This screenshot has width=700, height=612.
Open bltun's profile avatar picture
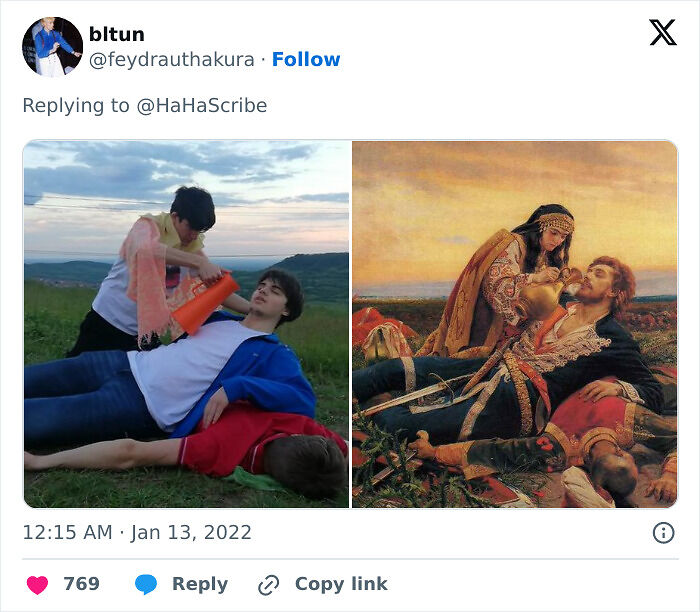(x=52, y=46)
